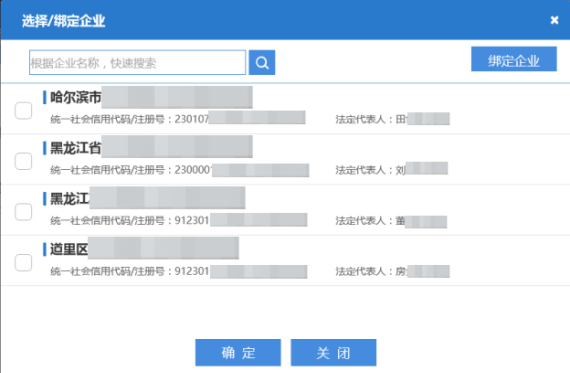Close the dialog with the X icon
Viewport: 570px width, 373px height.
point(554,20)
